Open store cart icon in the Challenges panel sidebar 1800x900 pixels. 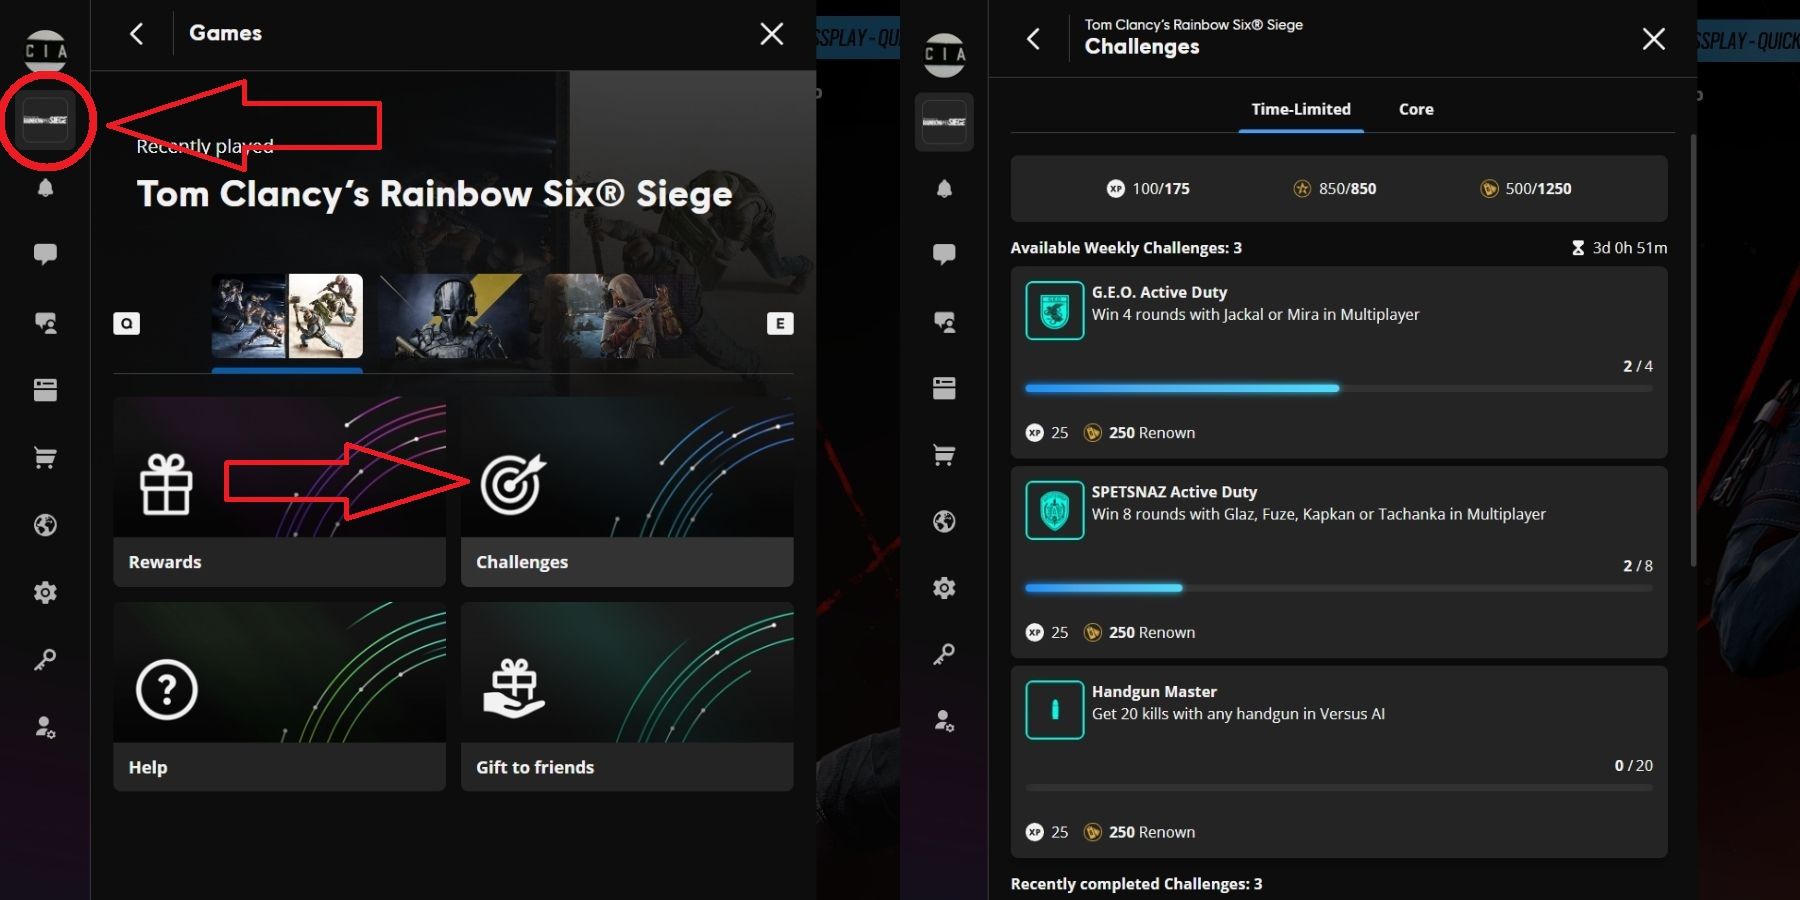944,456
